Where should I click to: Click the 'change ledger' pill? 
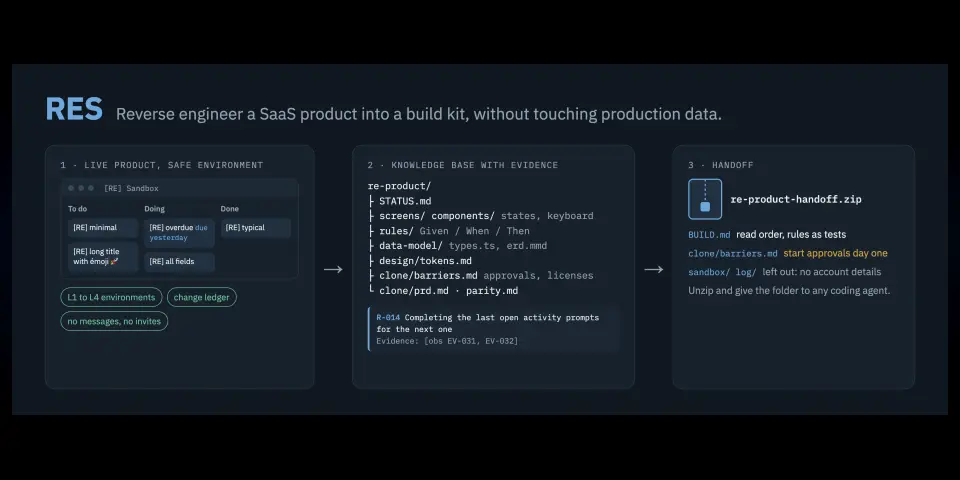(x=201, y=298)
